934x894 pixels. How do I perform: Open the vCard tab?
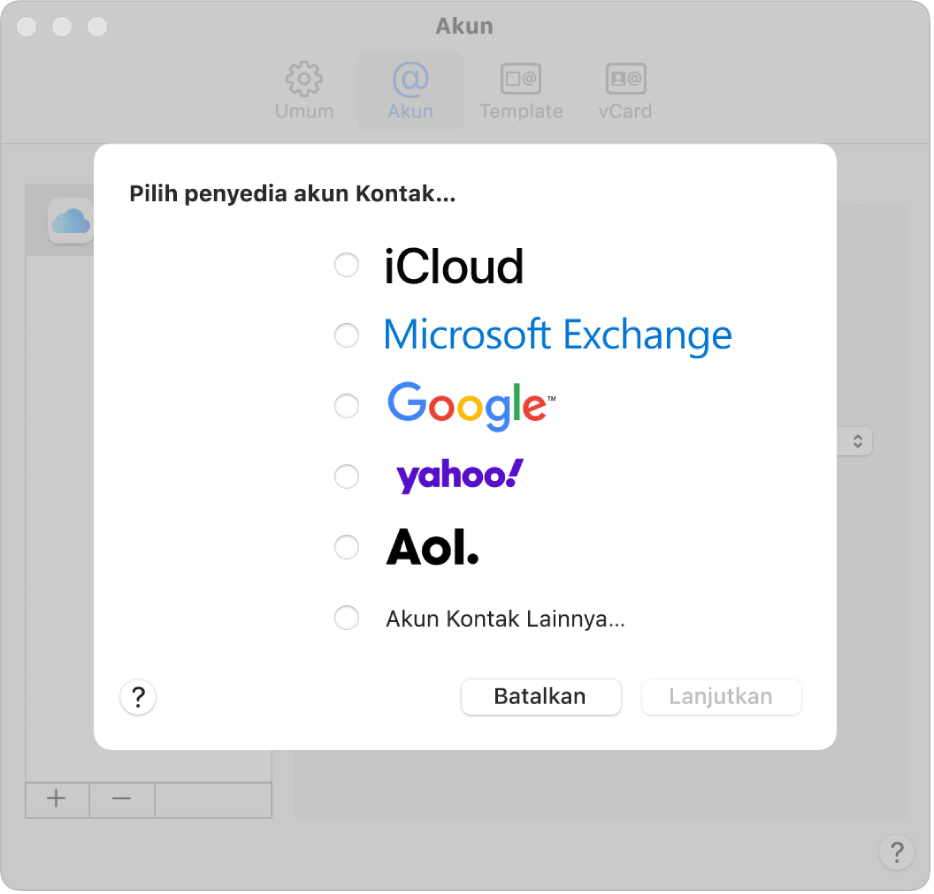click(625, 91)
